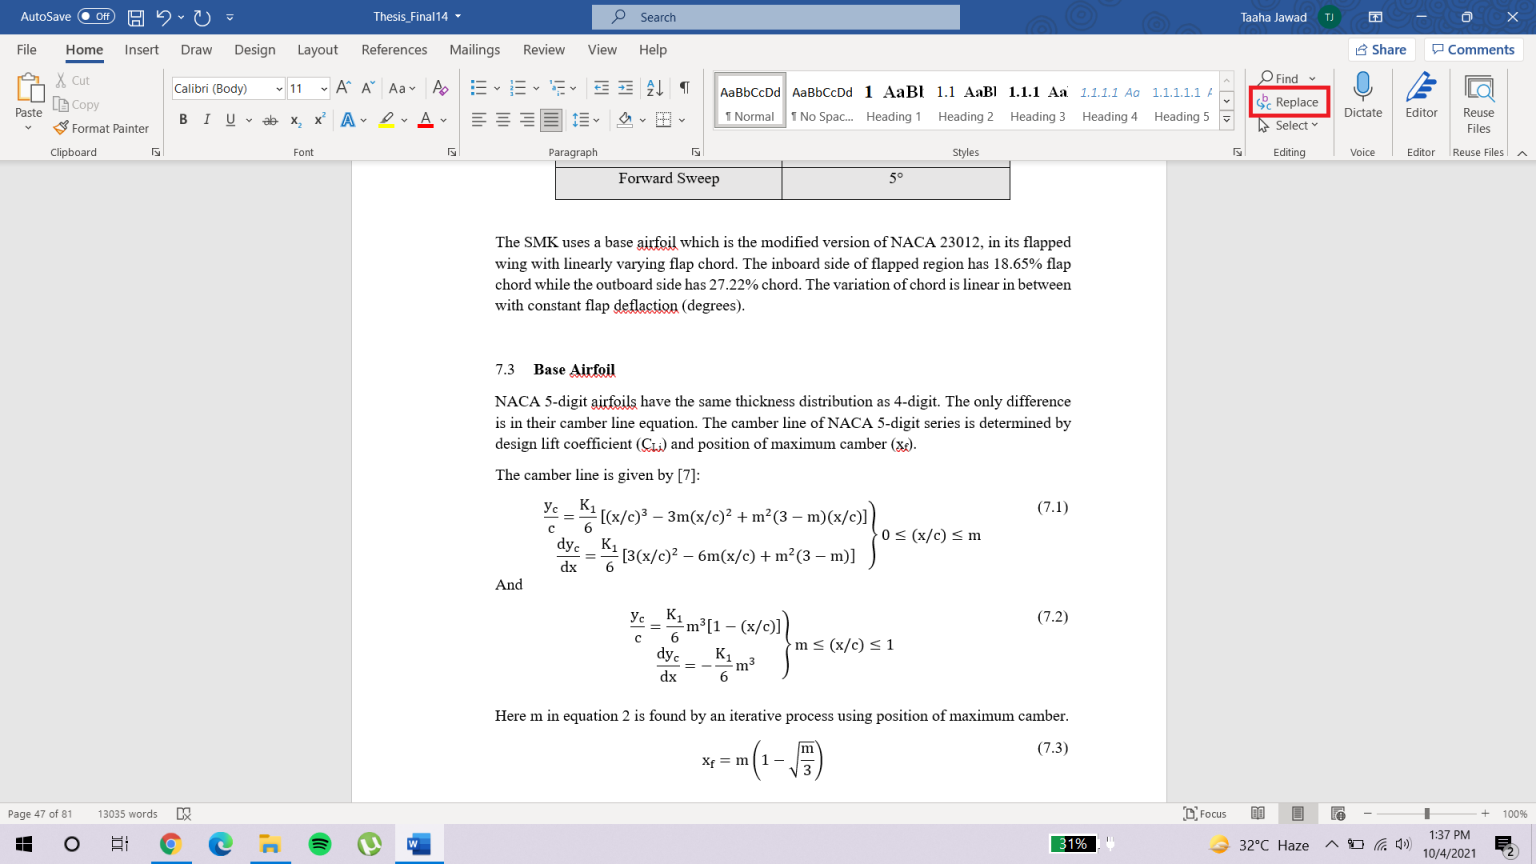Toggle the paragraph marks display

[x=684, y=88]
